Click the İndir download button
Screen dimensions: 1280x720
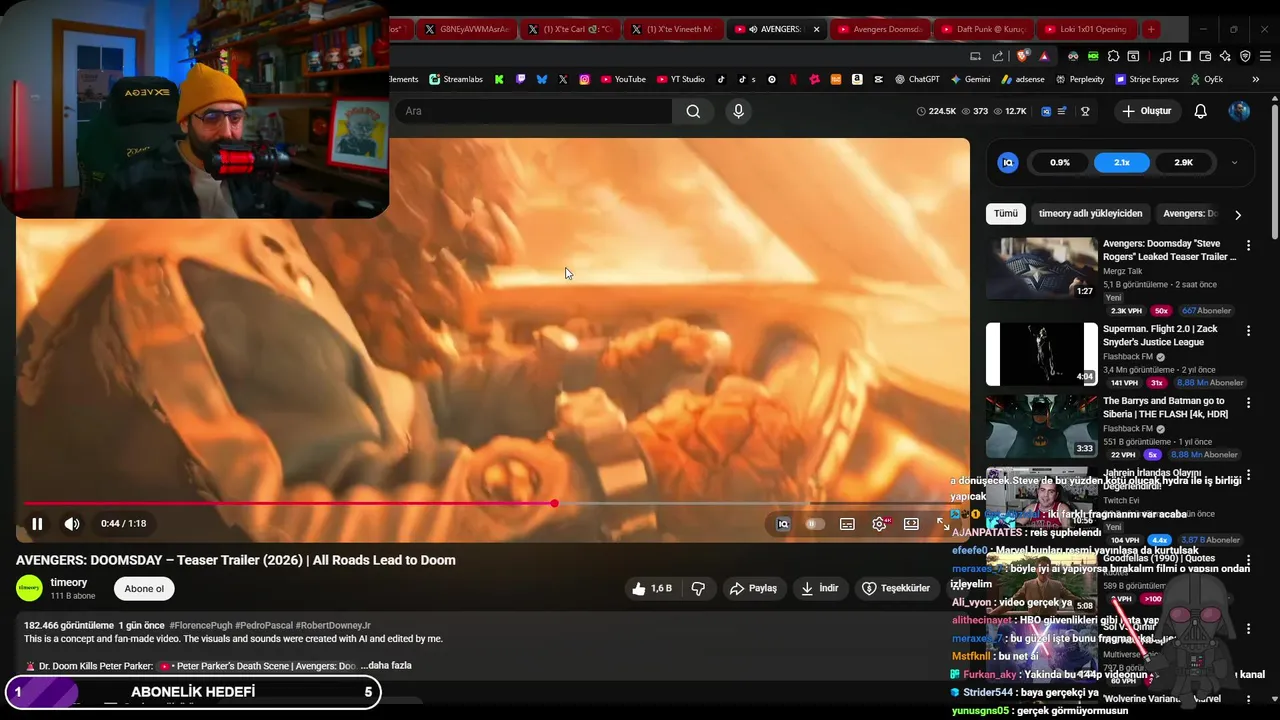tap(819, 589)
